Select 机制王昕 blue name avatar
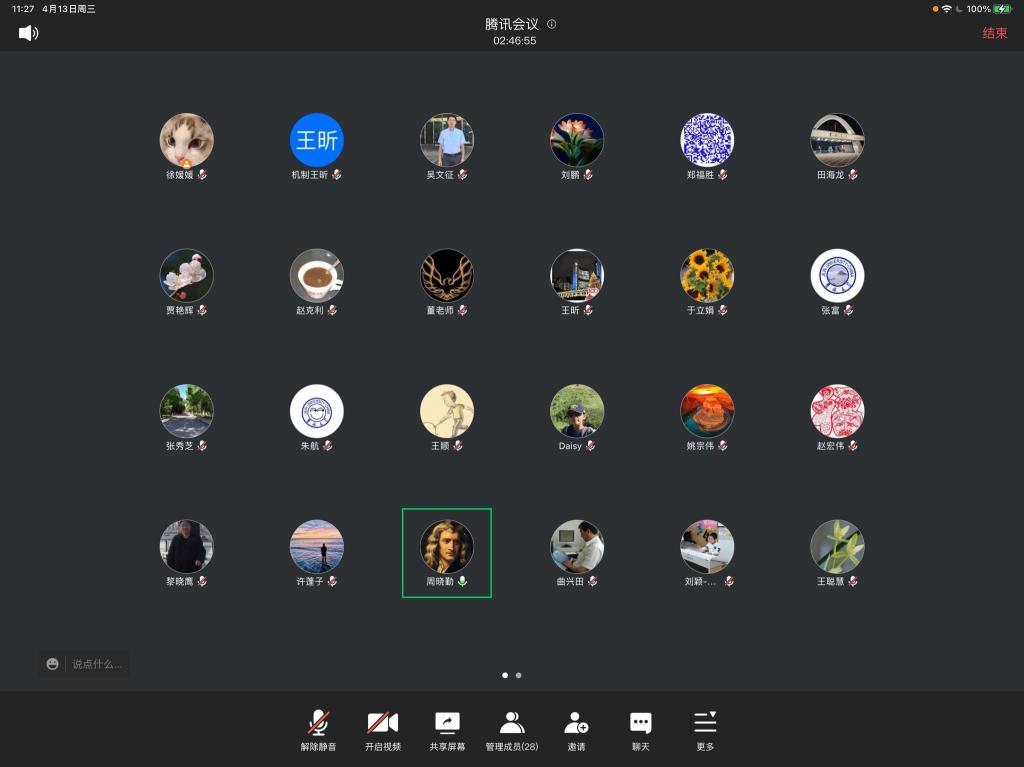The height and width of the screenshot is (767, 1024). pyautogui.click(x=316, y=140)
